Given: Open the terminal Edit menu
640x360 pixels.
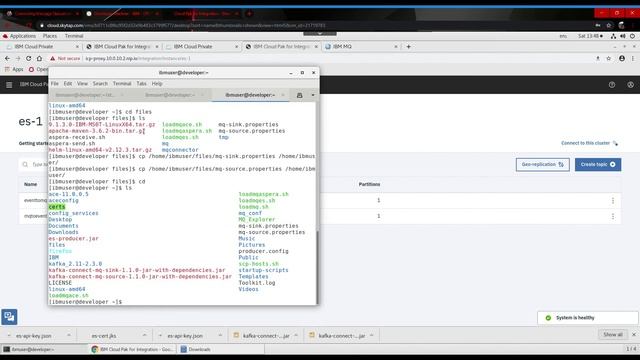Looking at the screenshot, I should (x=68, y=84).
